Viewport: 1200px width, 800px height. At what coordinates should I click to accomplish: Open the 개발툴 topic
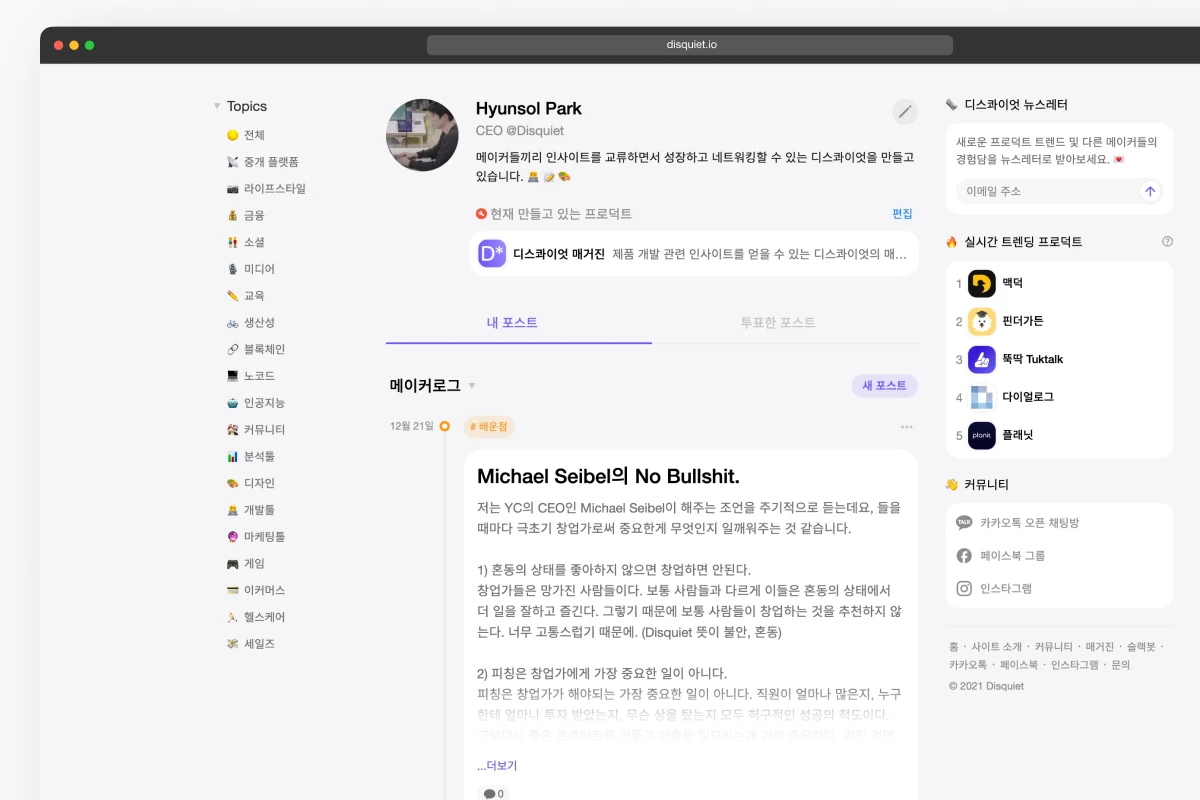click(x=251, y=510)
